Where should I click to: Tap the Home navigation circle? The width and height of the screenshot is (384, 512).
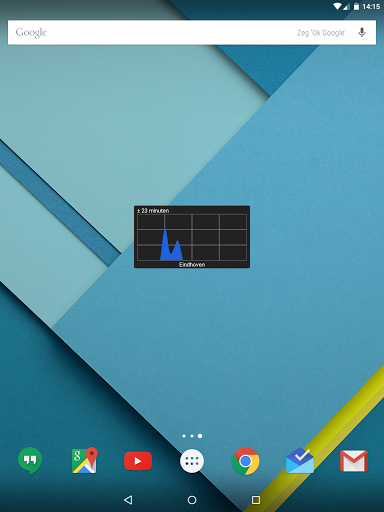point(192,500)
